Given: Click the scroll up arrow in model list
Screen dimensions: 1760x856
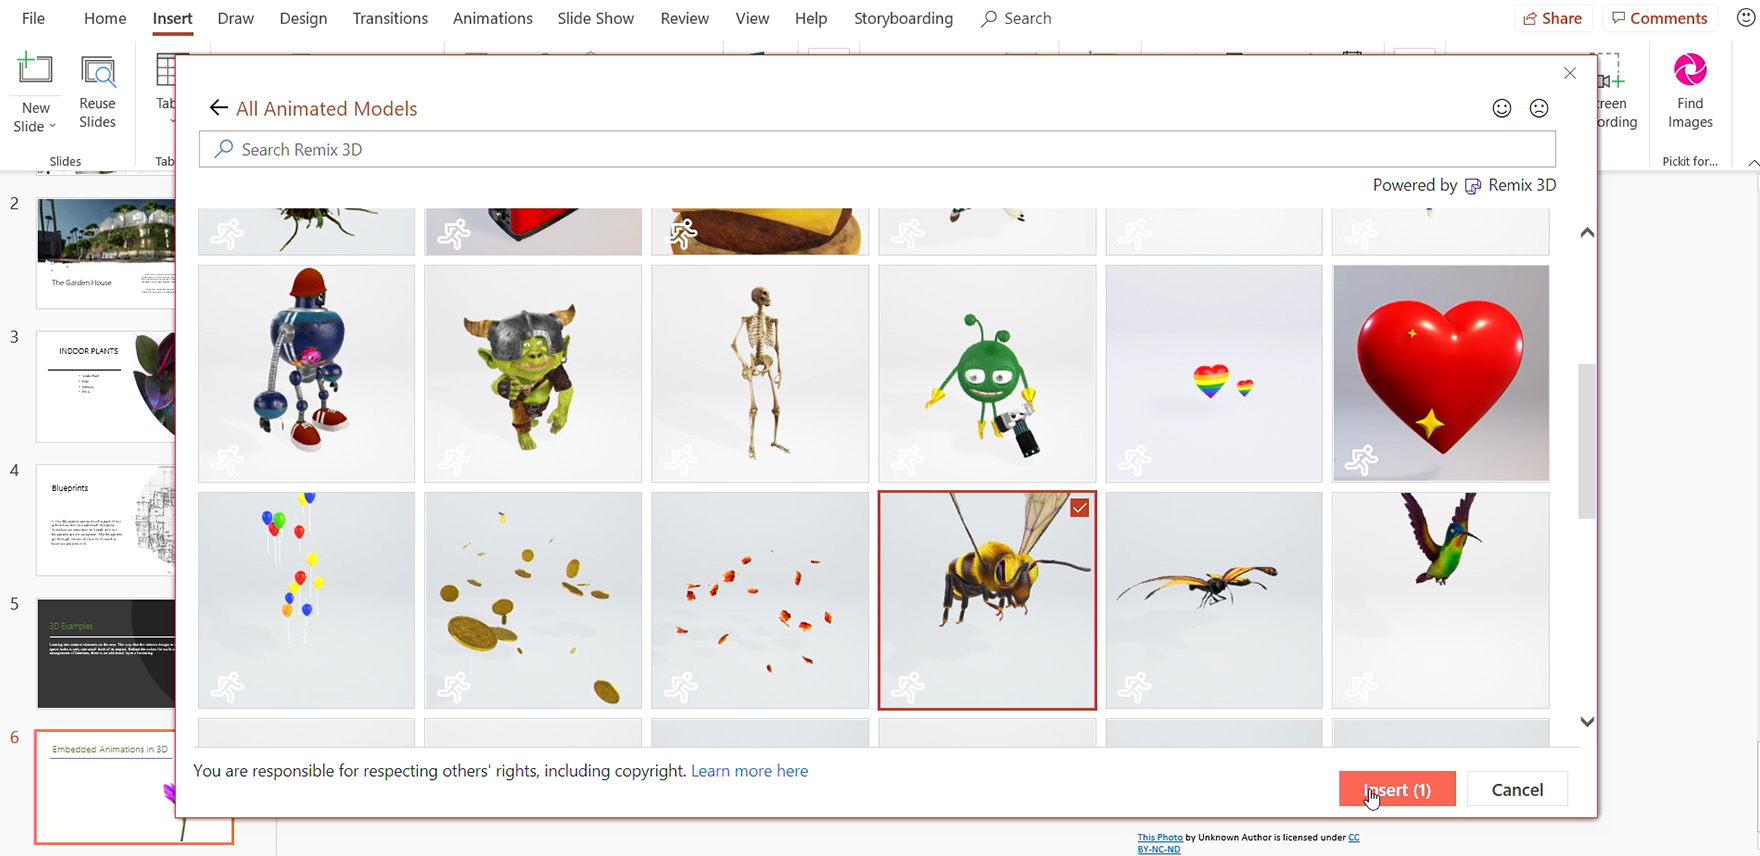Looking at the screenshot, I should [1587, 233].
